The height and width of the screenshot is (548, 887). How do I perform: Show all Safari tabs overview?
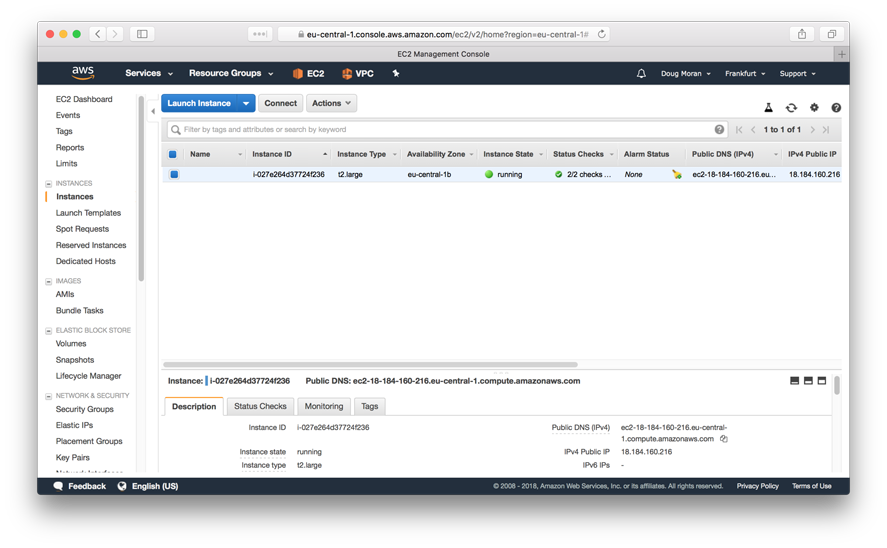[832, 34]
